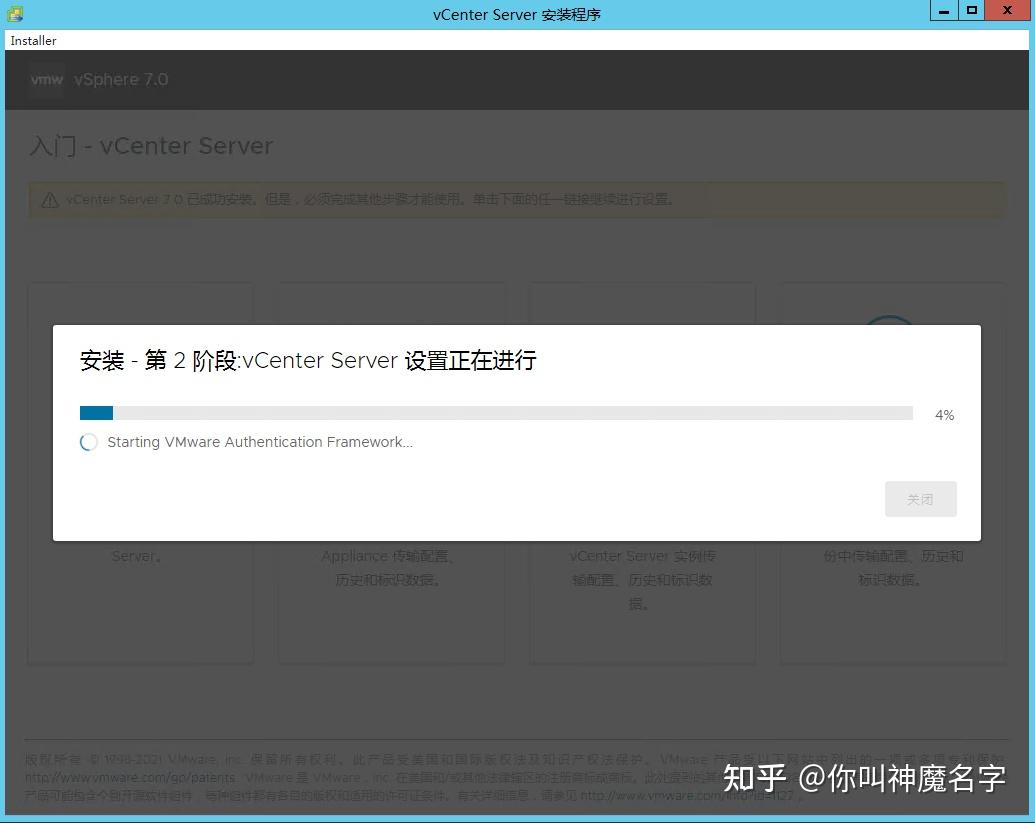The image size is (1035, 823).
Task: Click the Appliance 传输配置 card text
Action: 390,556
